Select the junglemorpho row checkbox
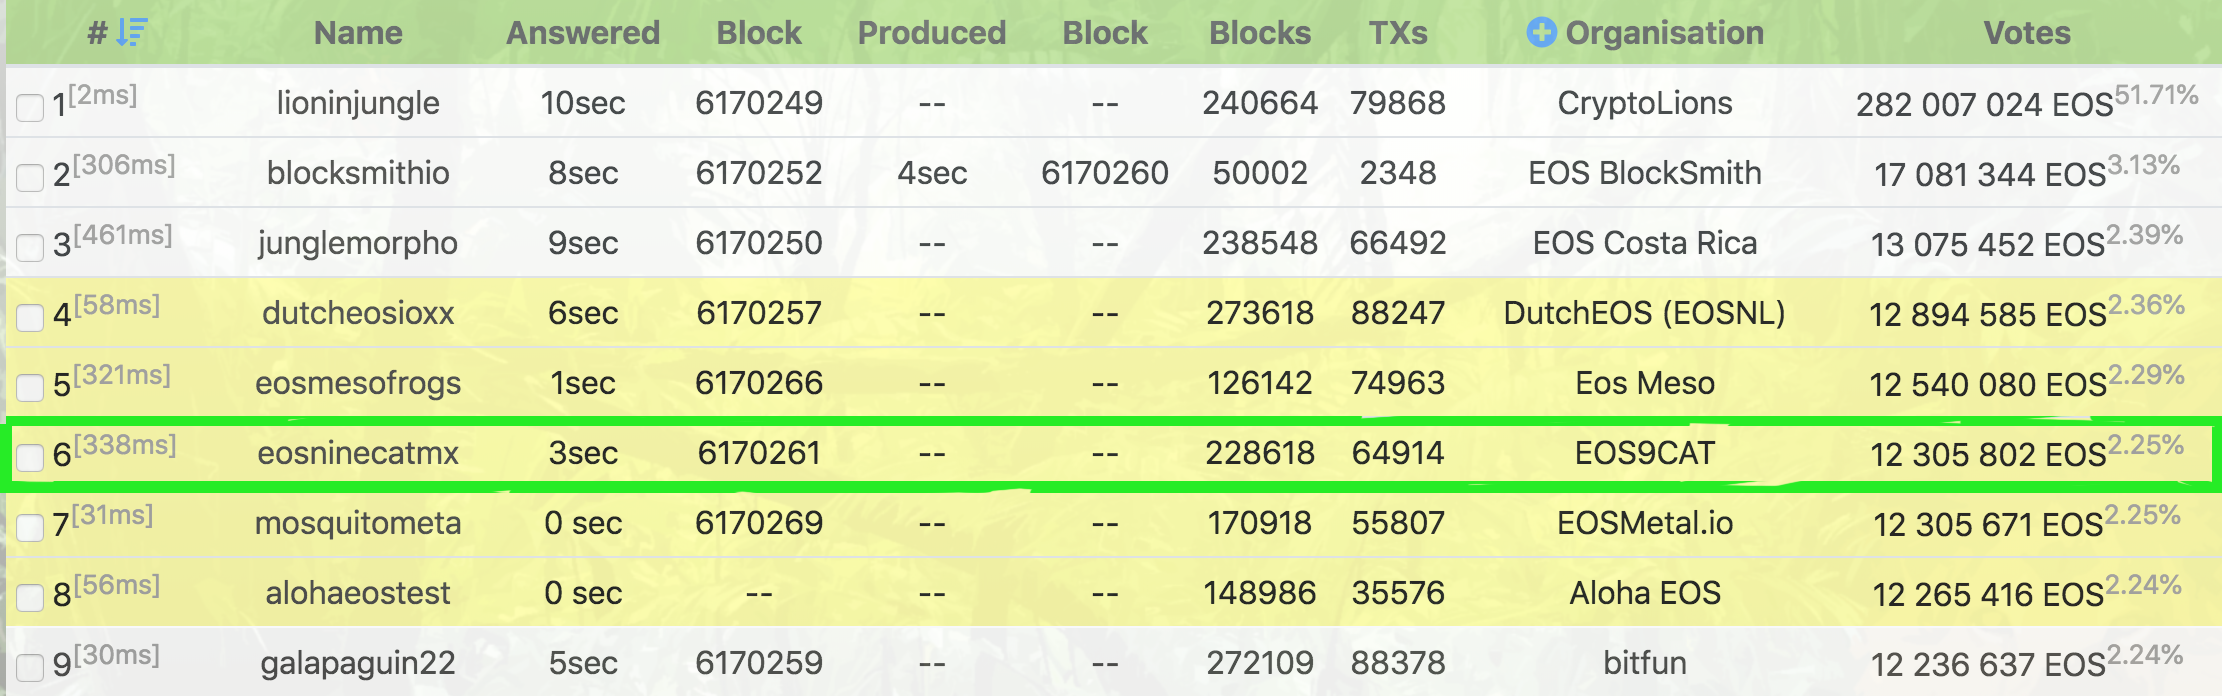Image resolution: width=2222 pixels, height=696 pixels. point(30,247)
